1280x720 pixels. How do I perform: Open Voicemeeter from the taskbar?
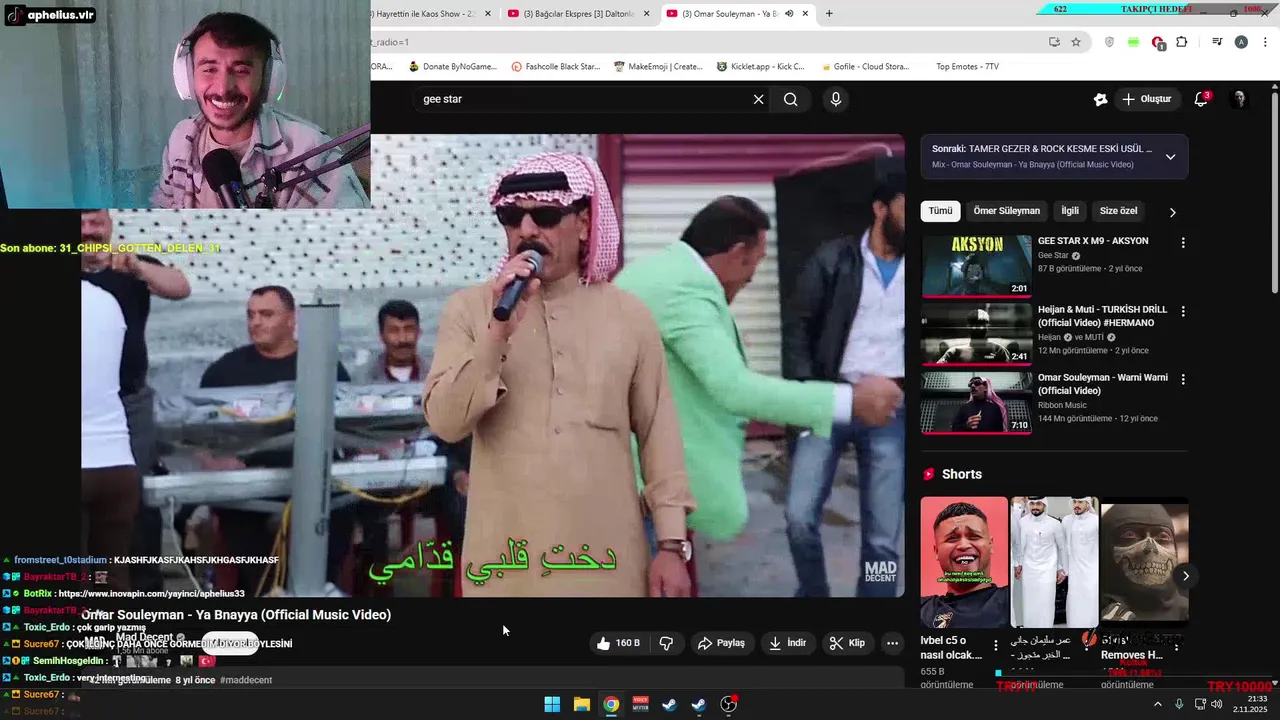641,704
